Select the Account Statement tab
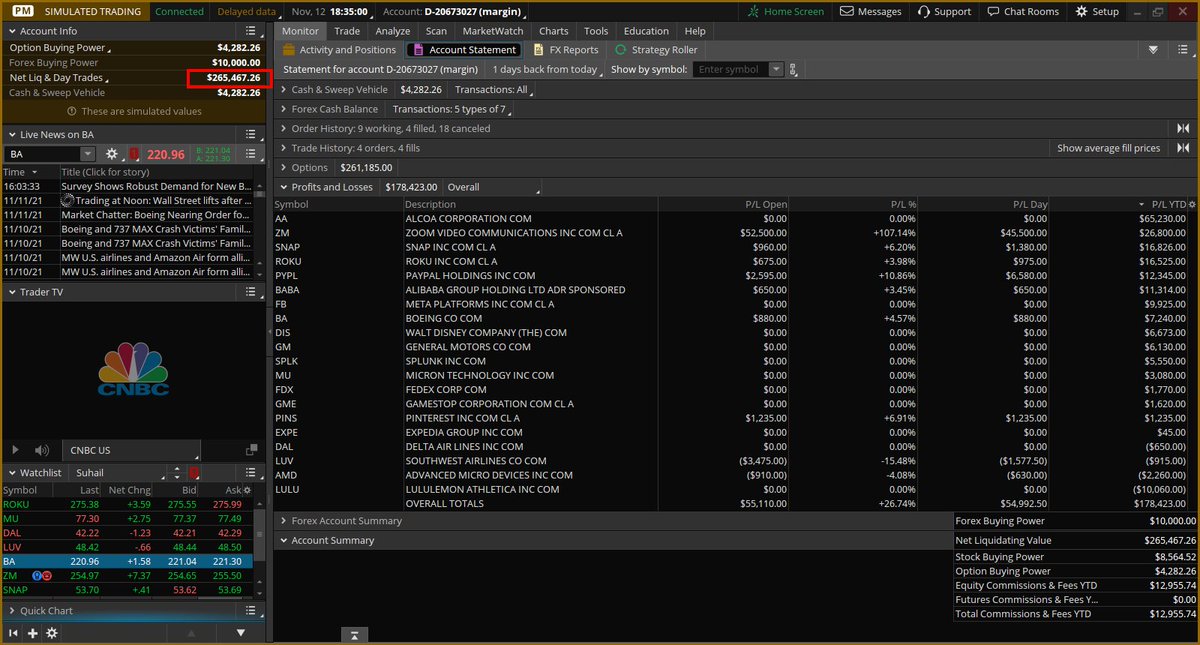1200x645 pixels. (464, 50)
